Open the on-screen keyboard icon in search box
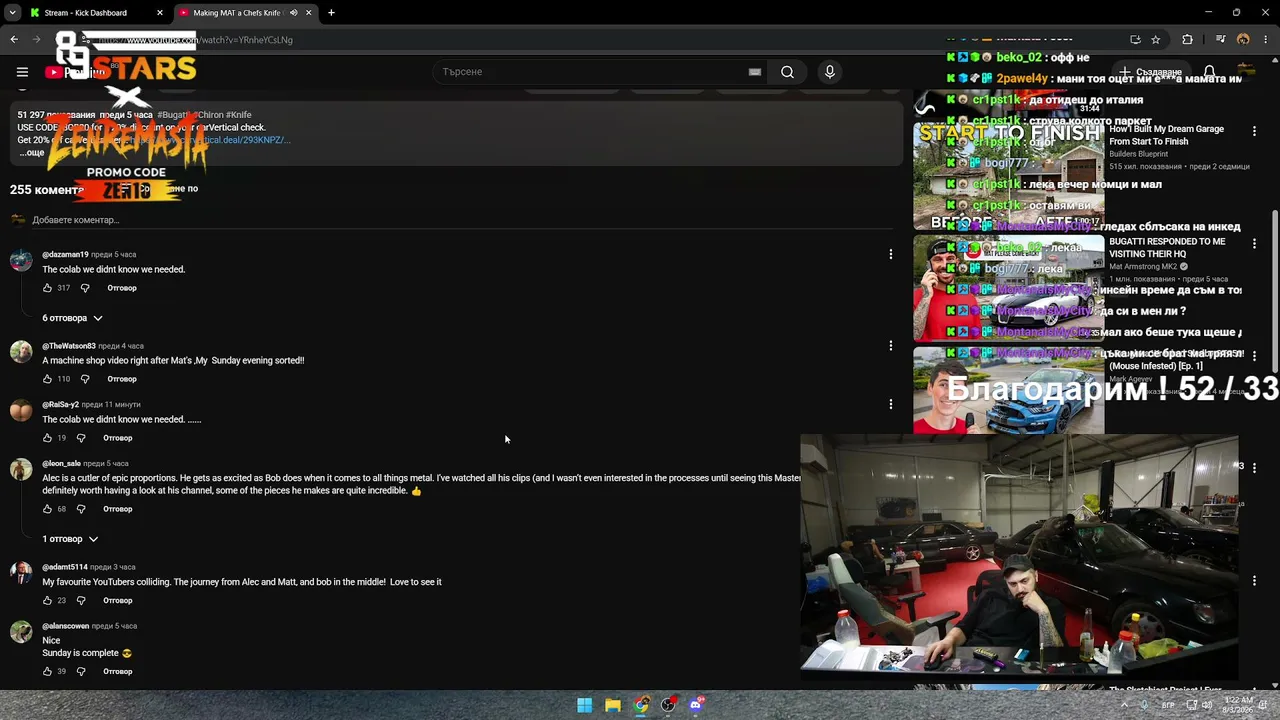Viewport: 1280px width, 720px height. click(755, 72)
